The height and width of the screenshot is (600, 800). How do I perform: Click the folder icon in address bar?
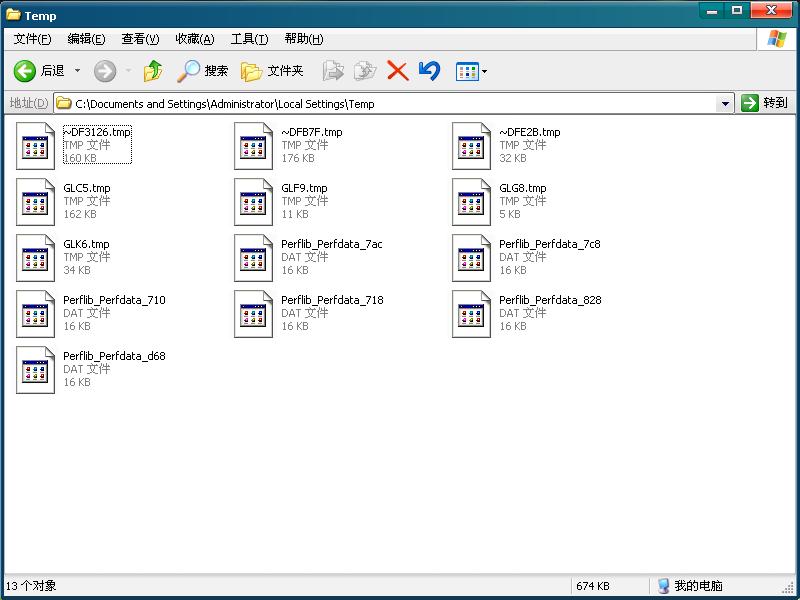click(63, 104)
